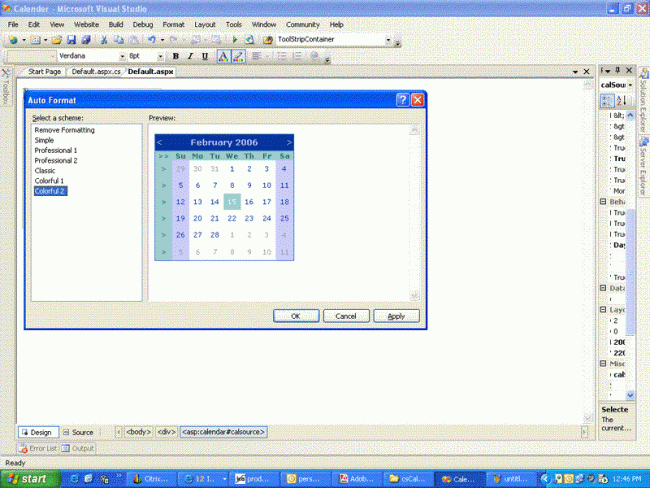The height and width of the screenshot is (488, 650).
Task: Open the Error List tab
Action: (x=38, y=448)
